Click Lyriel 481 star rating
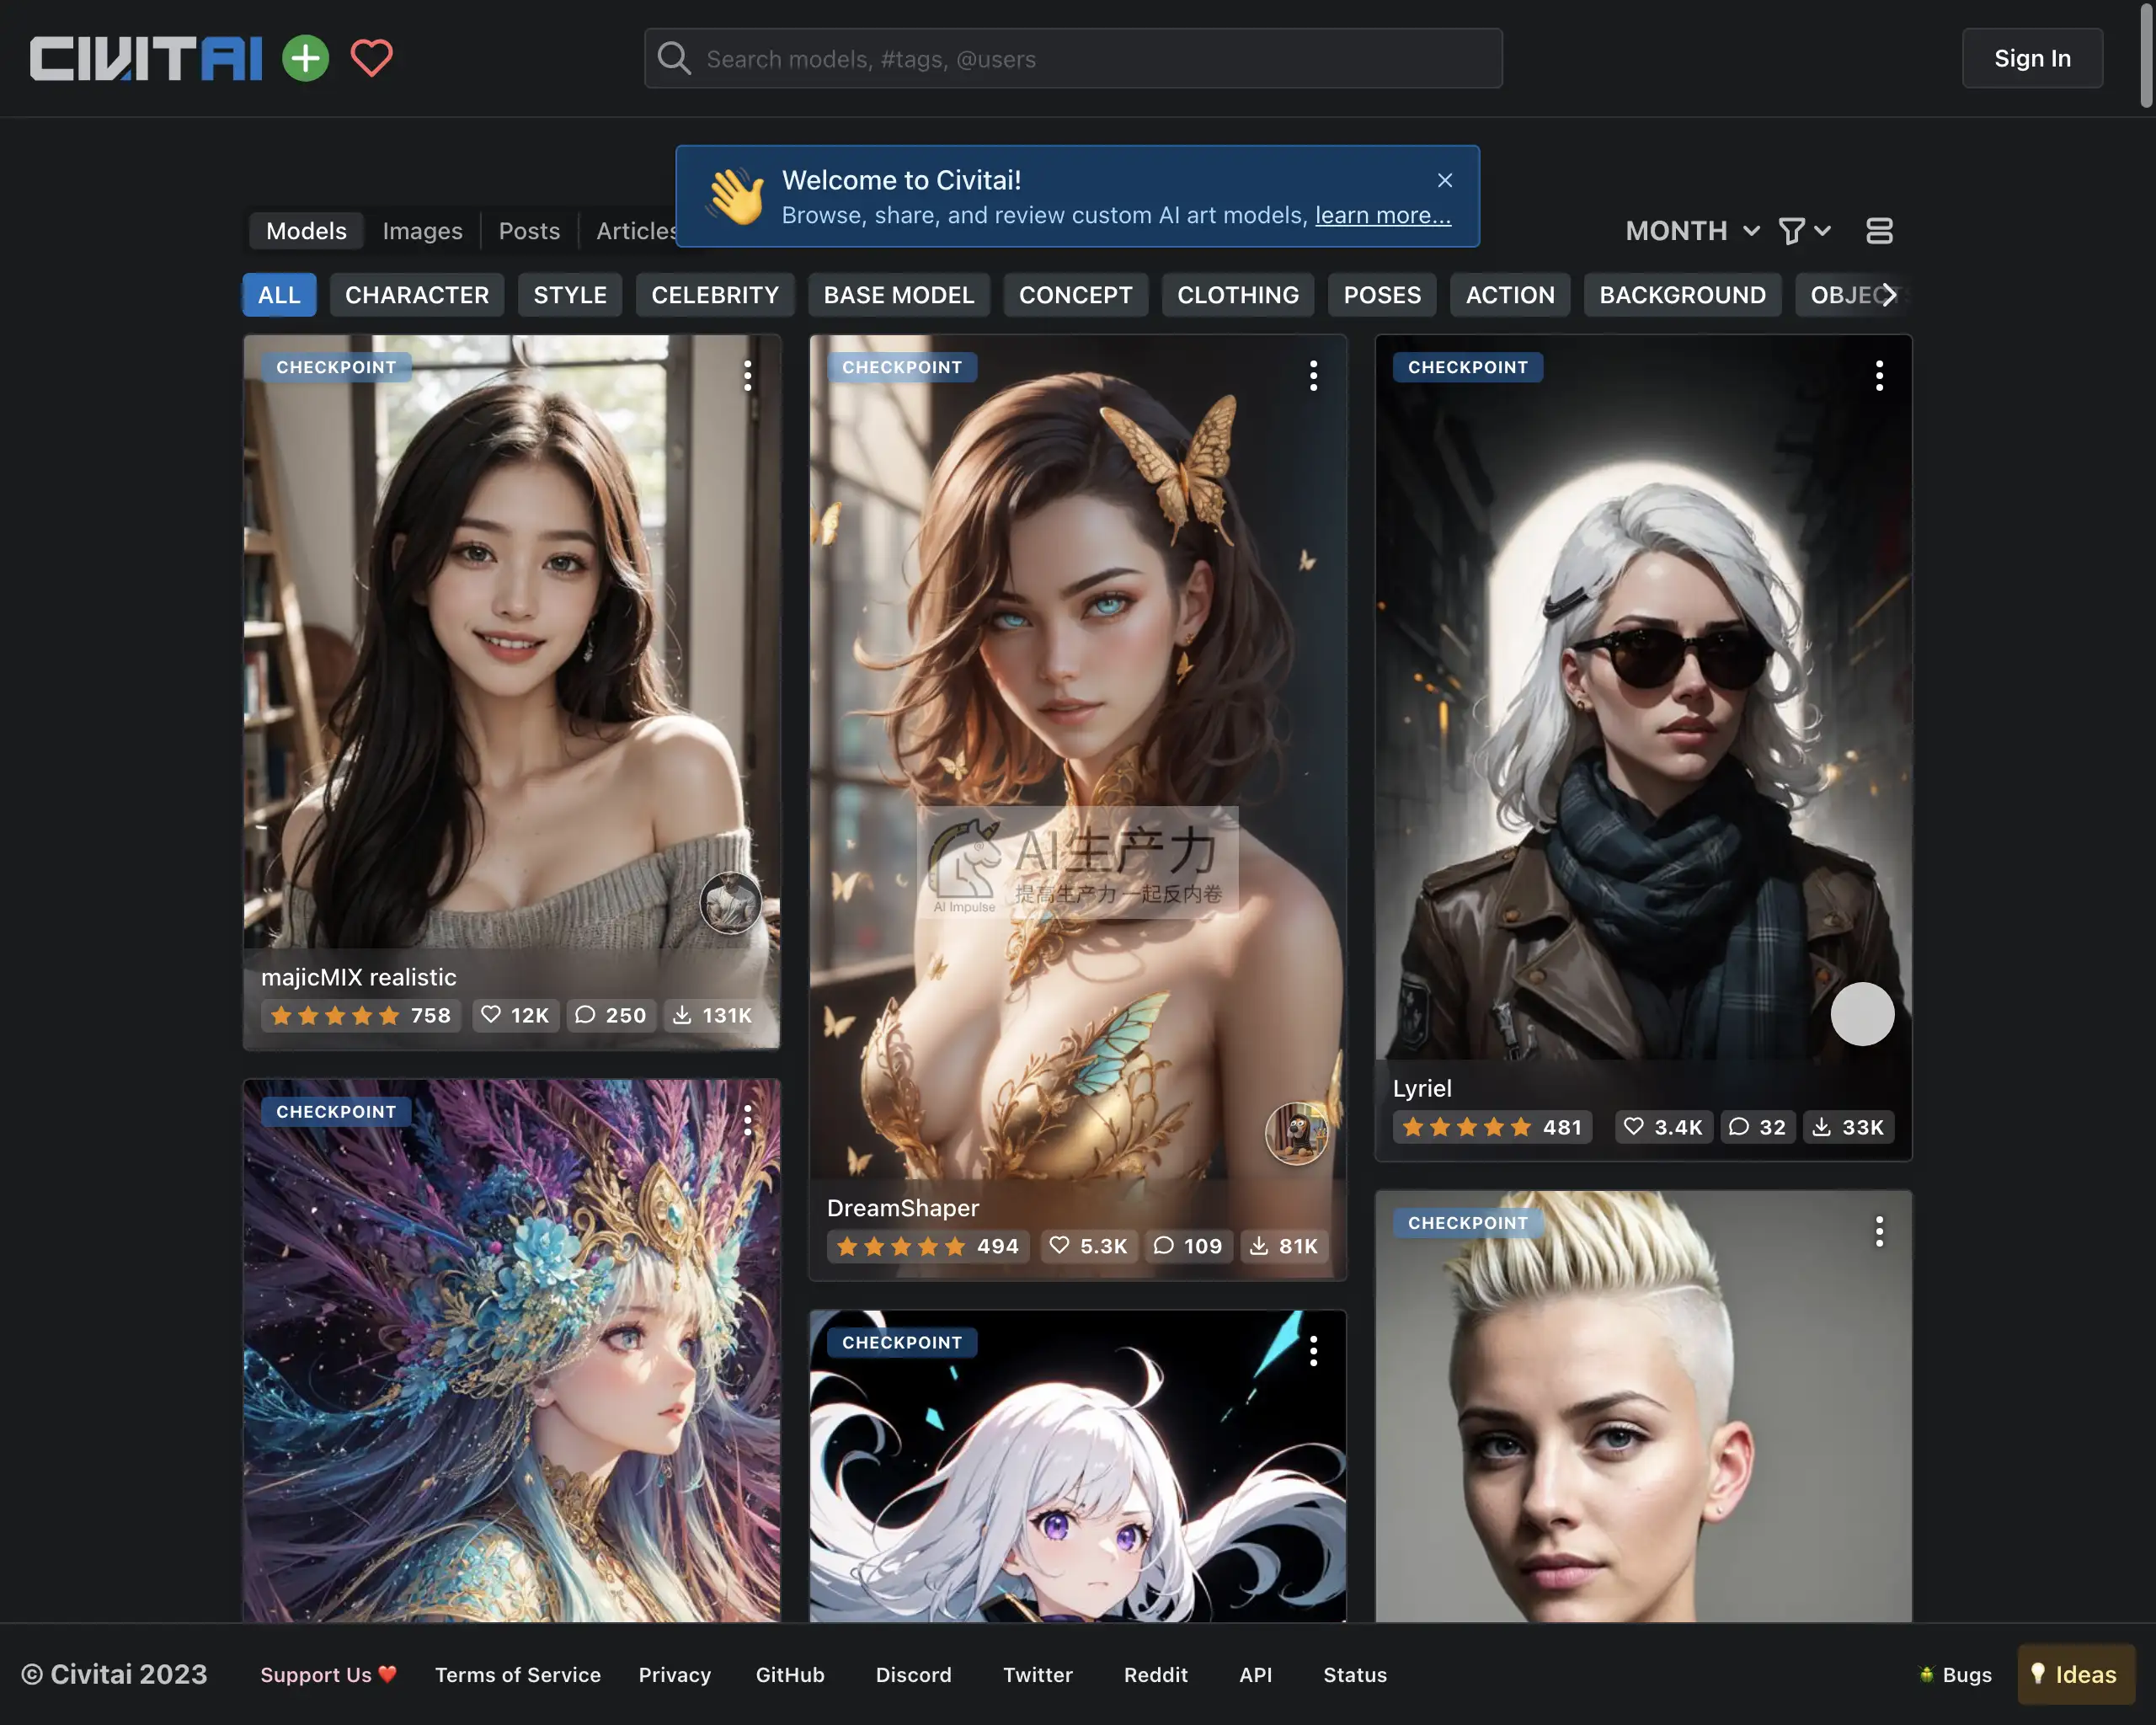The height and width of the screenshot is (1725, 2156). click(1493, 1127)
